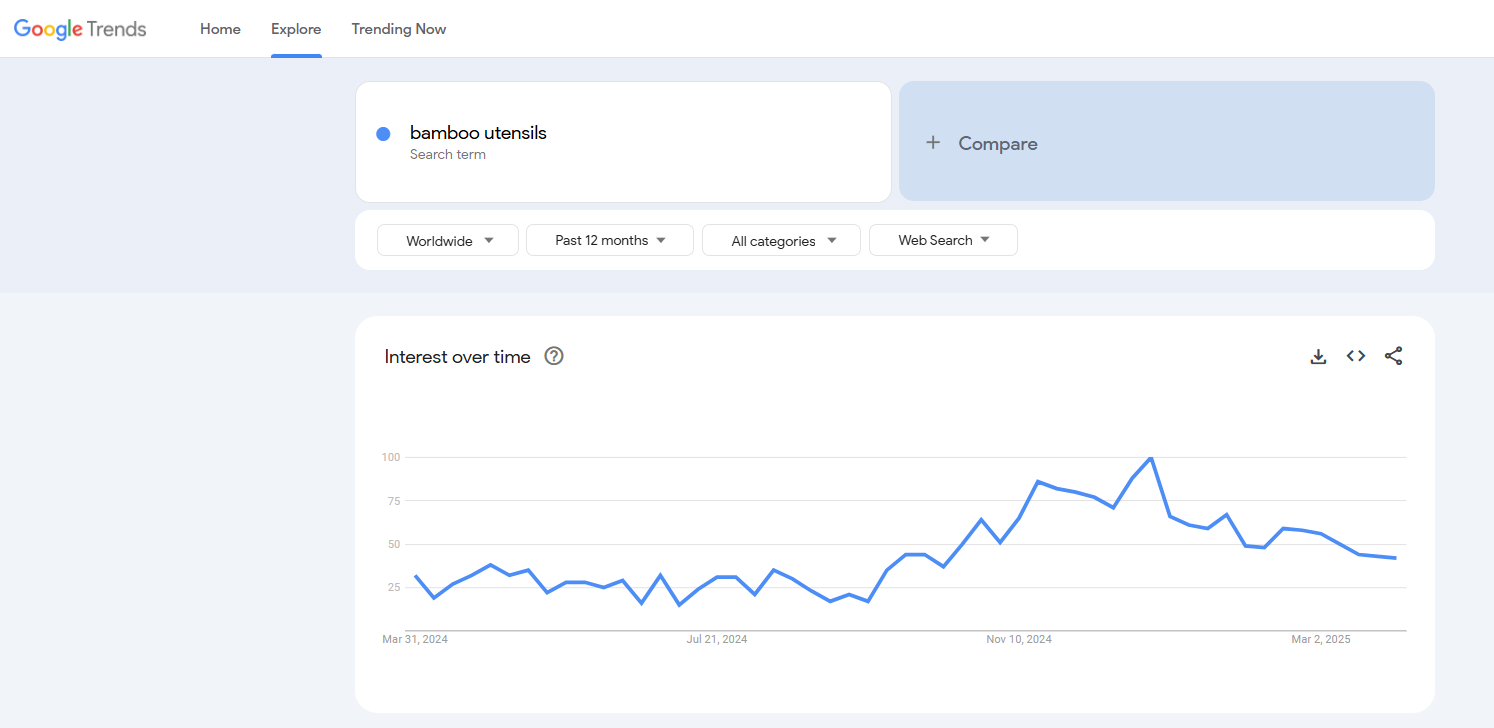Viewport: 1494px width, 728px height.
Task: Show help for Interest over time
Action: tap(554, 356)
